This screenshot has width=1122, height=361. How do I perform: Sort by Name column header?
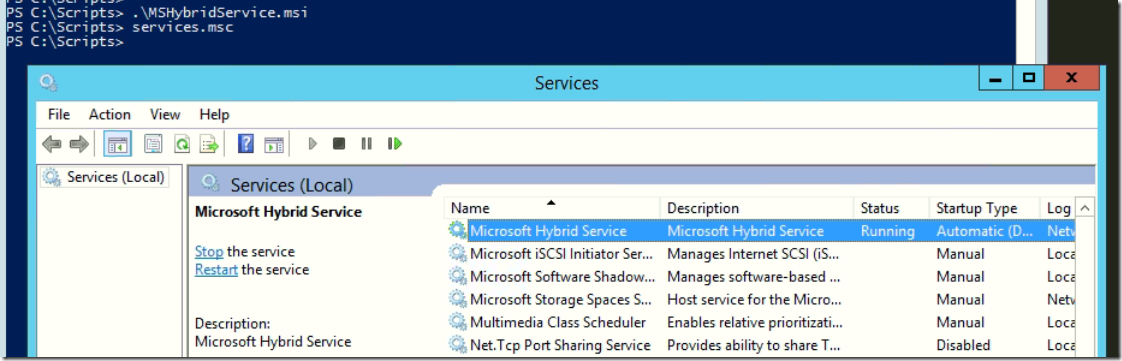point(552,208)
